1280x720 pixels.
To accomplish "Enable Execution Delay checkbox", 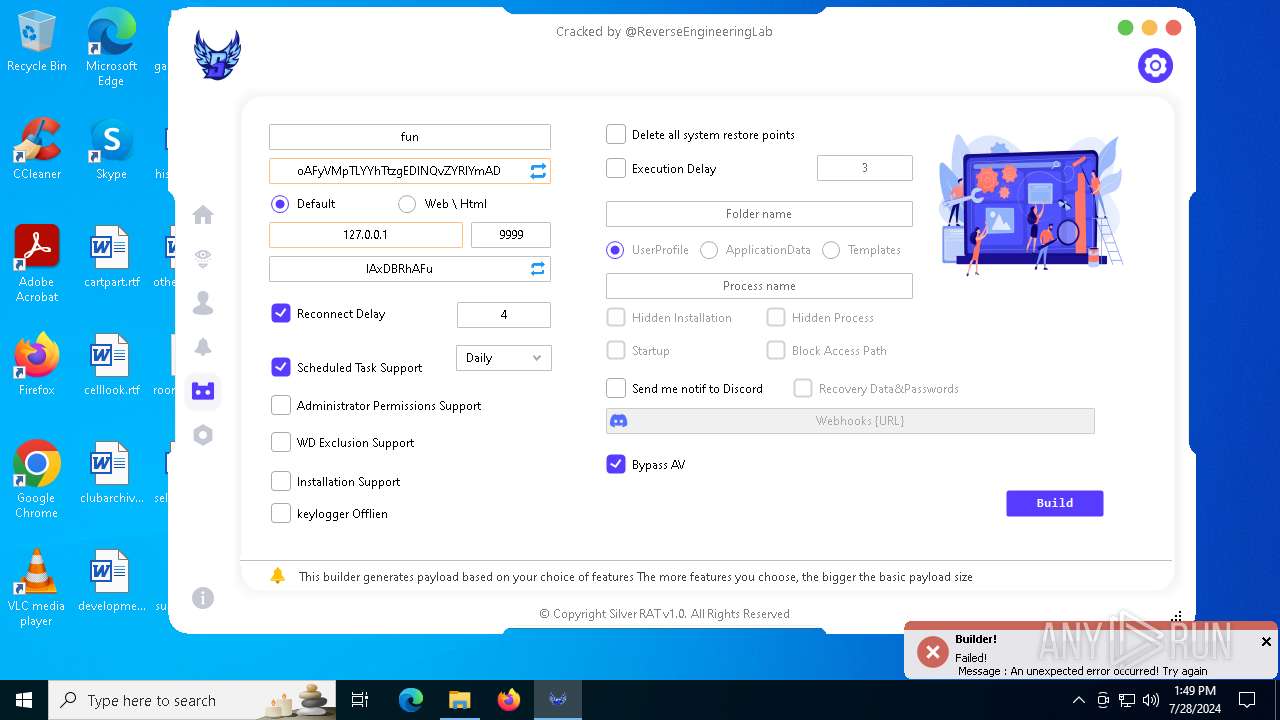I will [616, 168].
